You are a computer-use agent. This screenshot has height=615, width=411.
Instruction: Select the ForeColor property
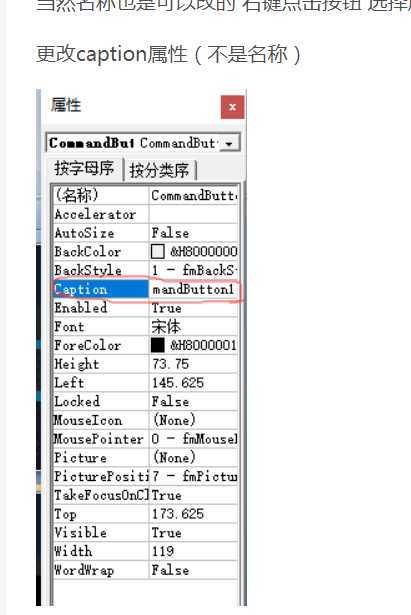click(101, 345)
